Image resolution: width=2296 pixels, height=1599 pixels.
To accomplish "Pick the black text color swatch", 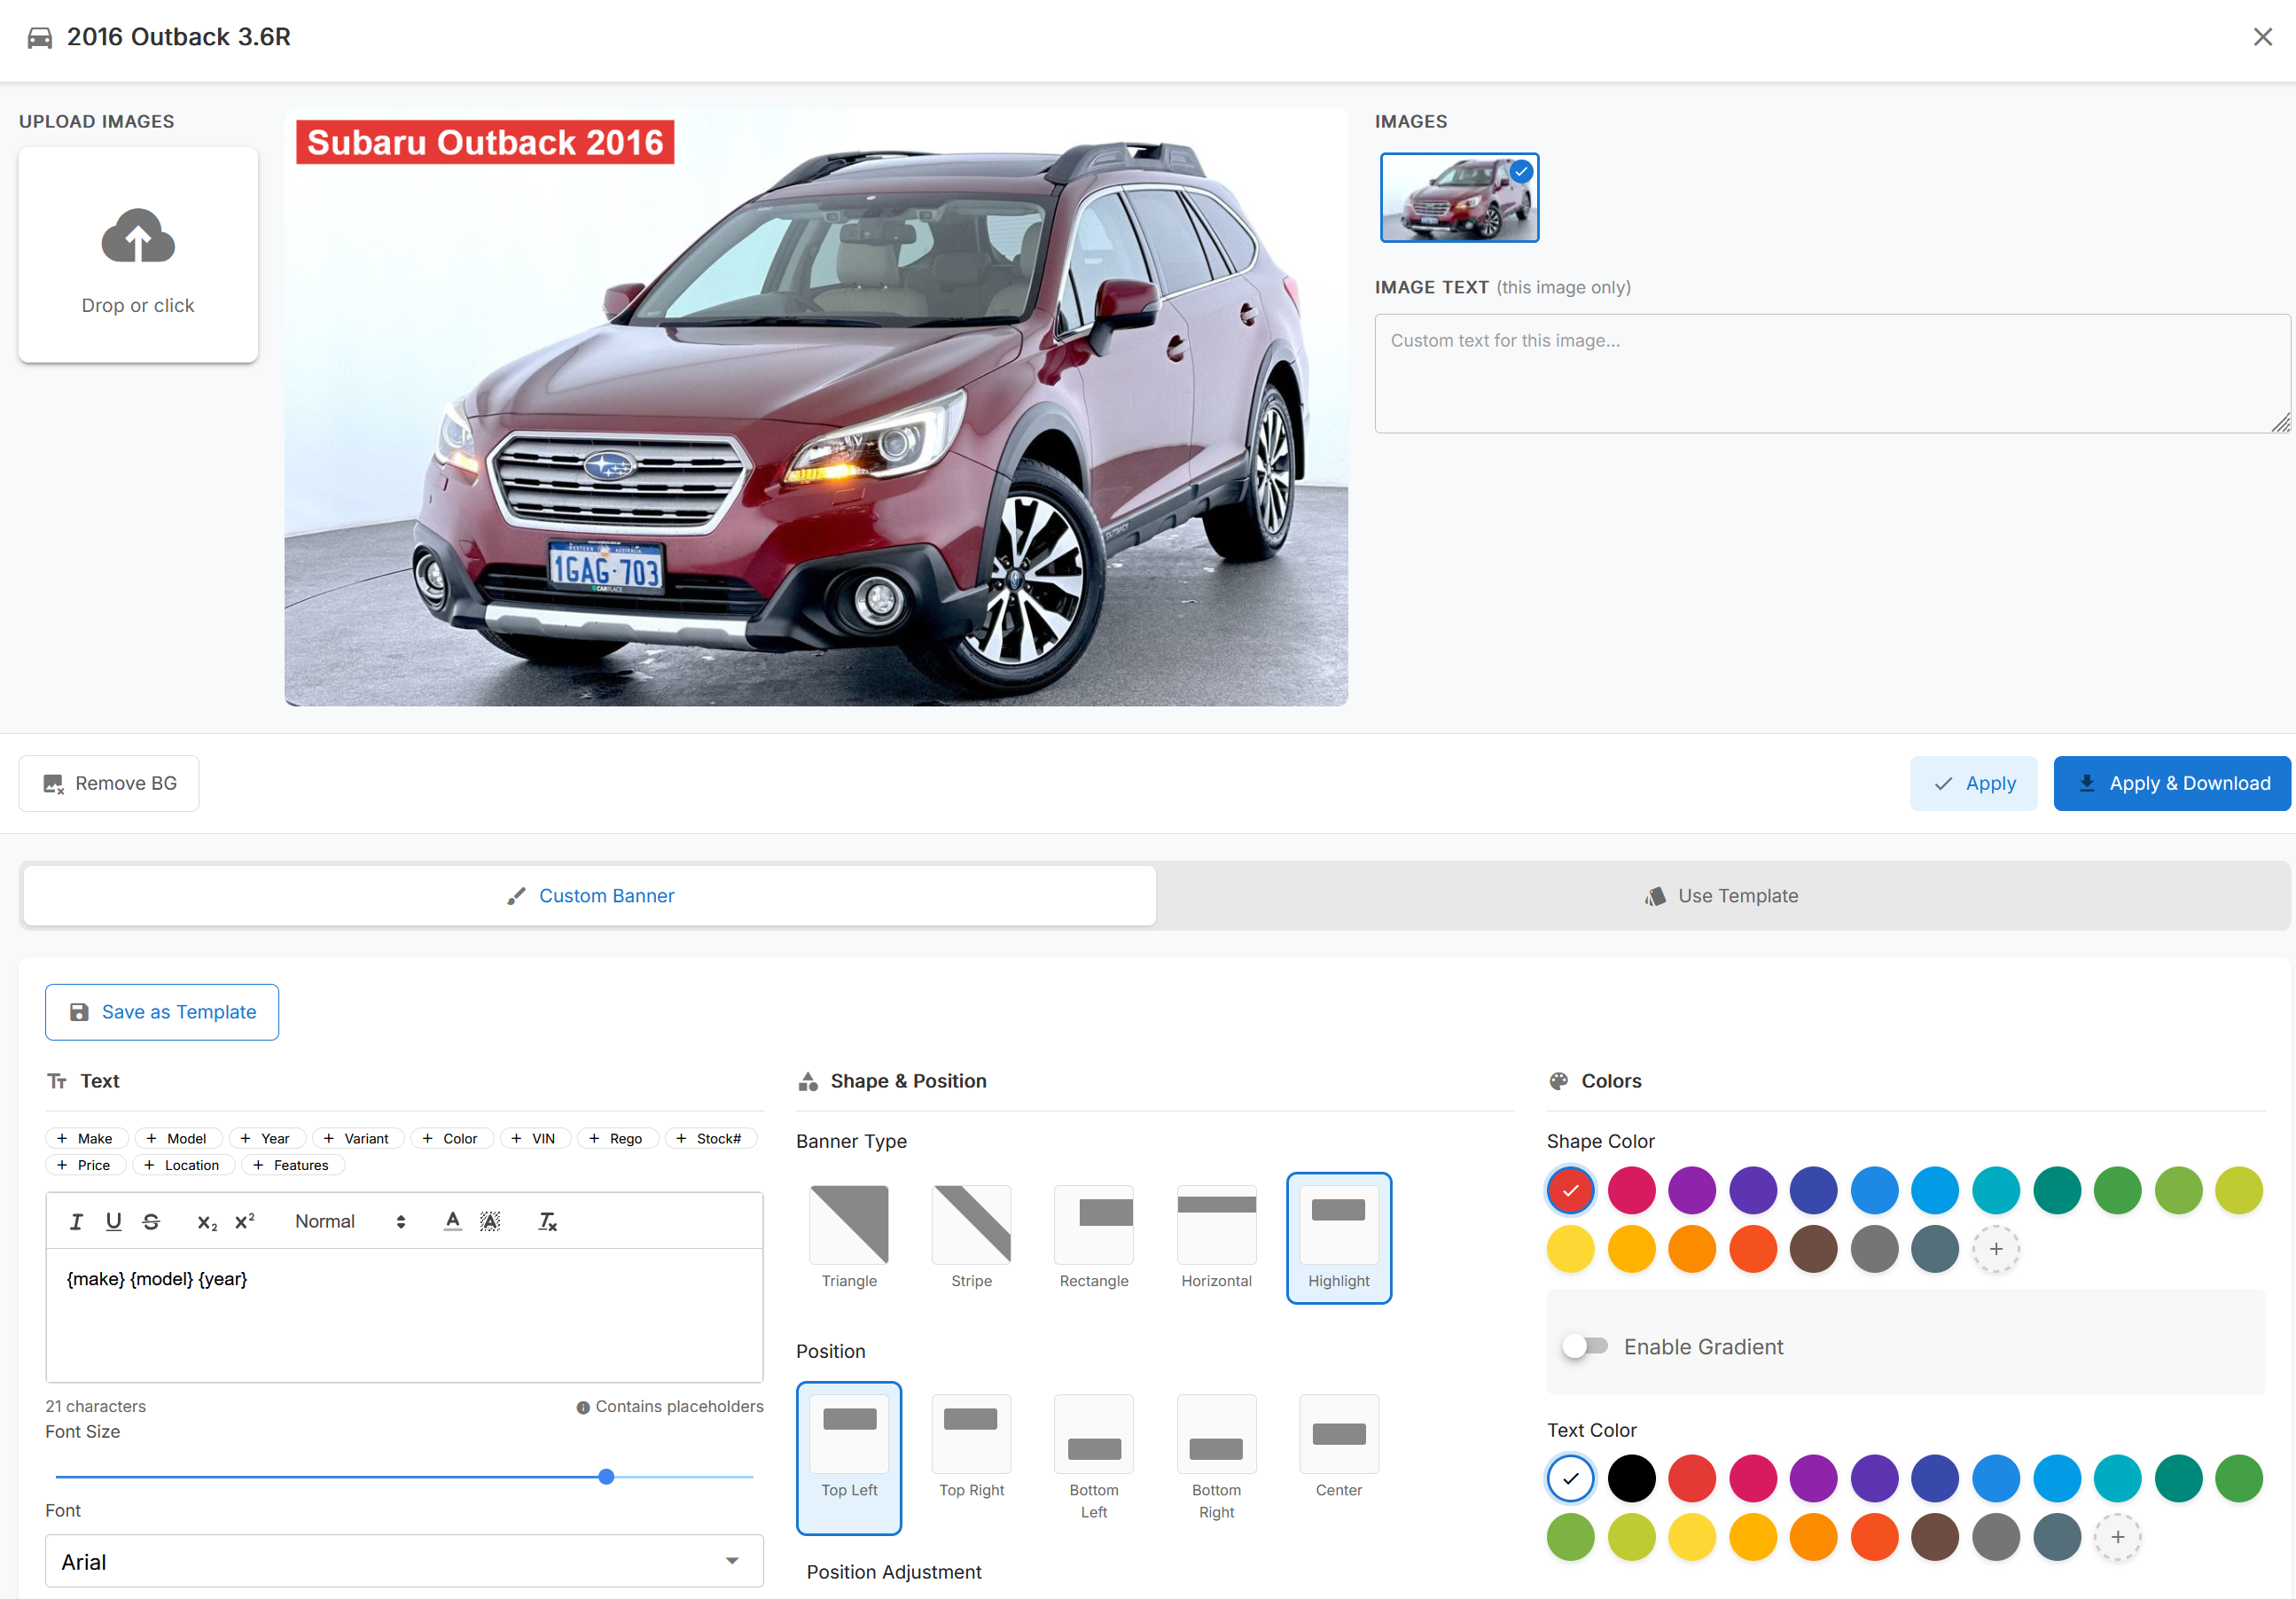I will pos(1631,1478).
